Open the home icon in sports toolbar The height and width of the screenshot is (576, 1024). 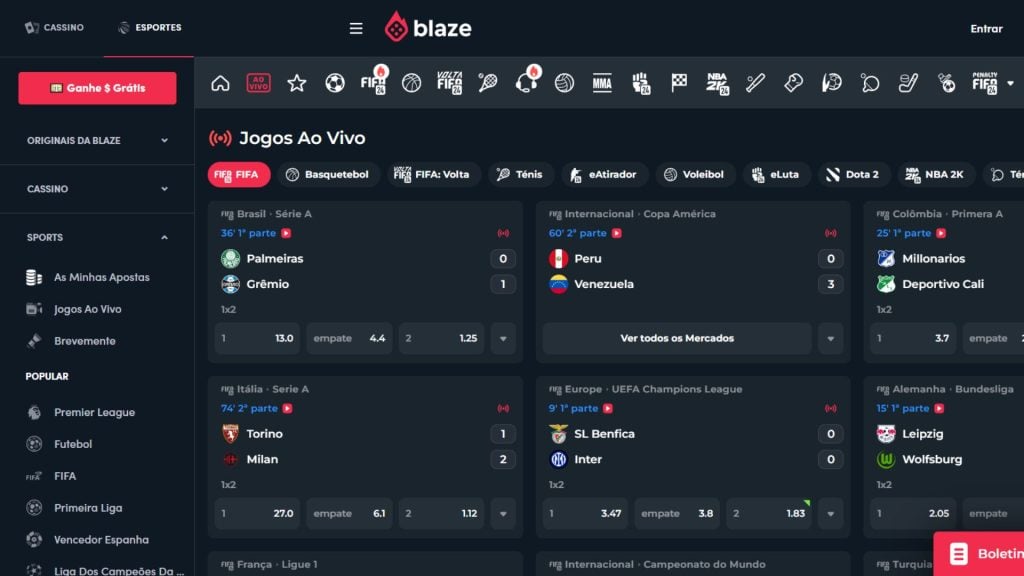[x=220, y=83]
